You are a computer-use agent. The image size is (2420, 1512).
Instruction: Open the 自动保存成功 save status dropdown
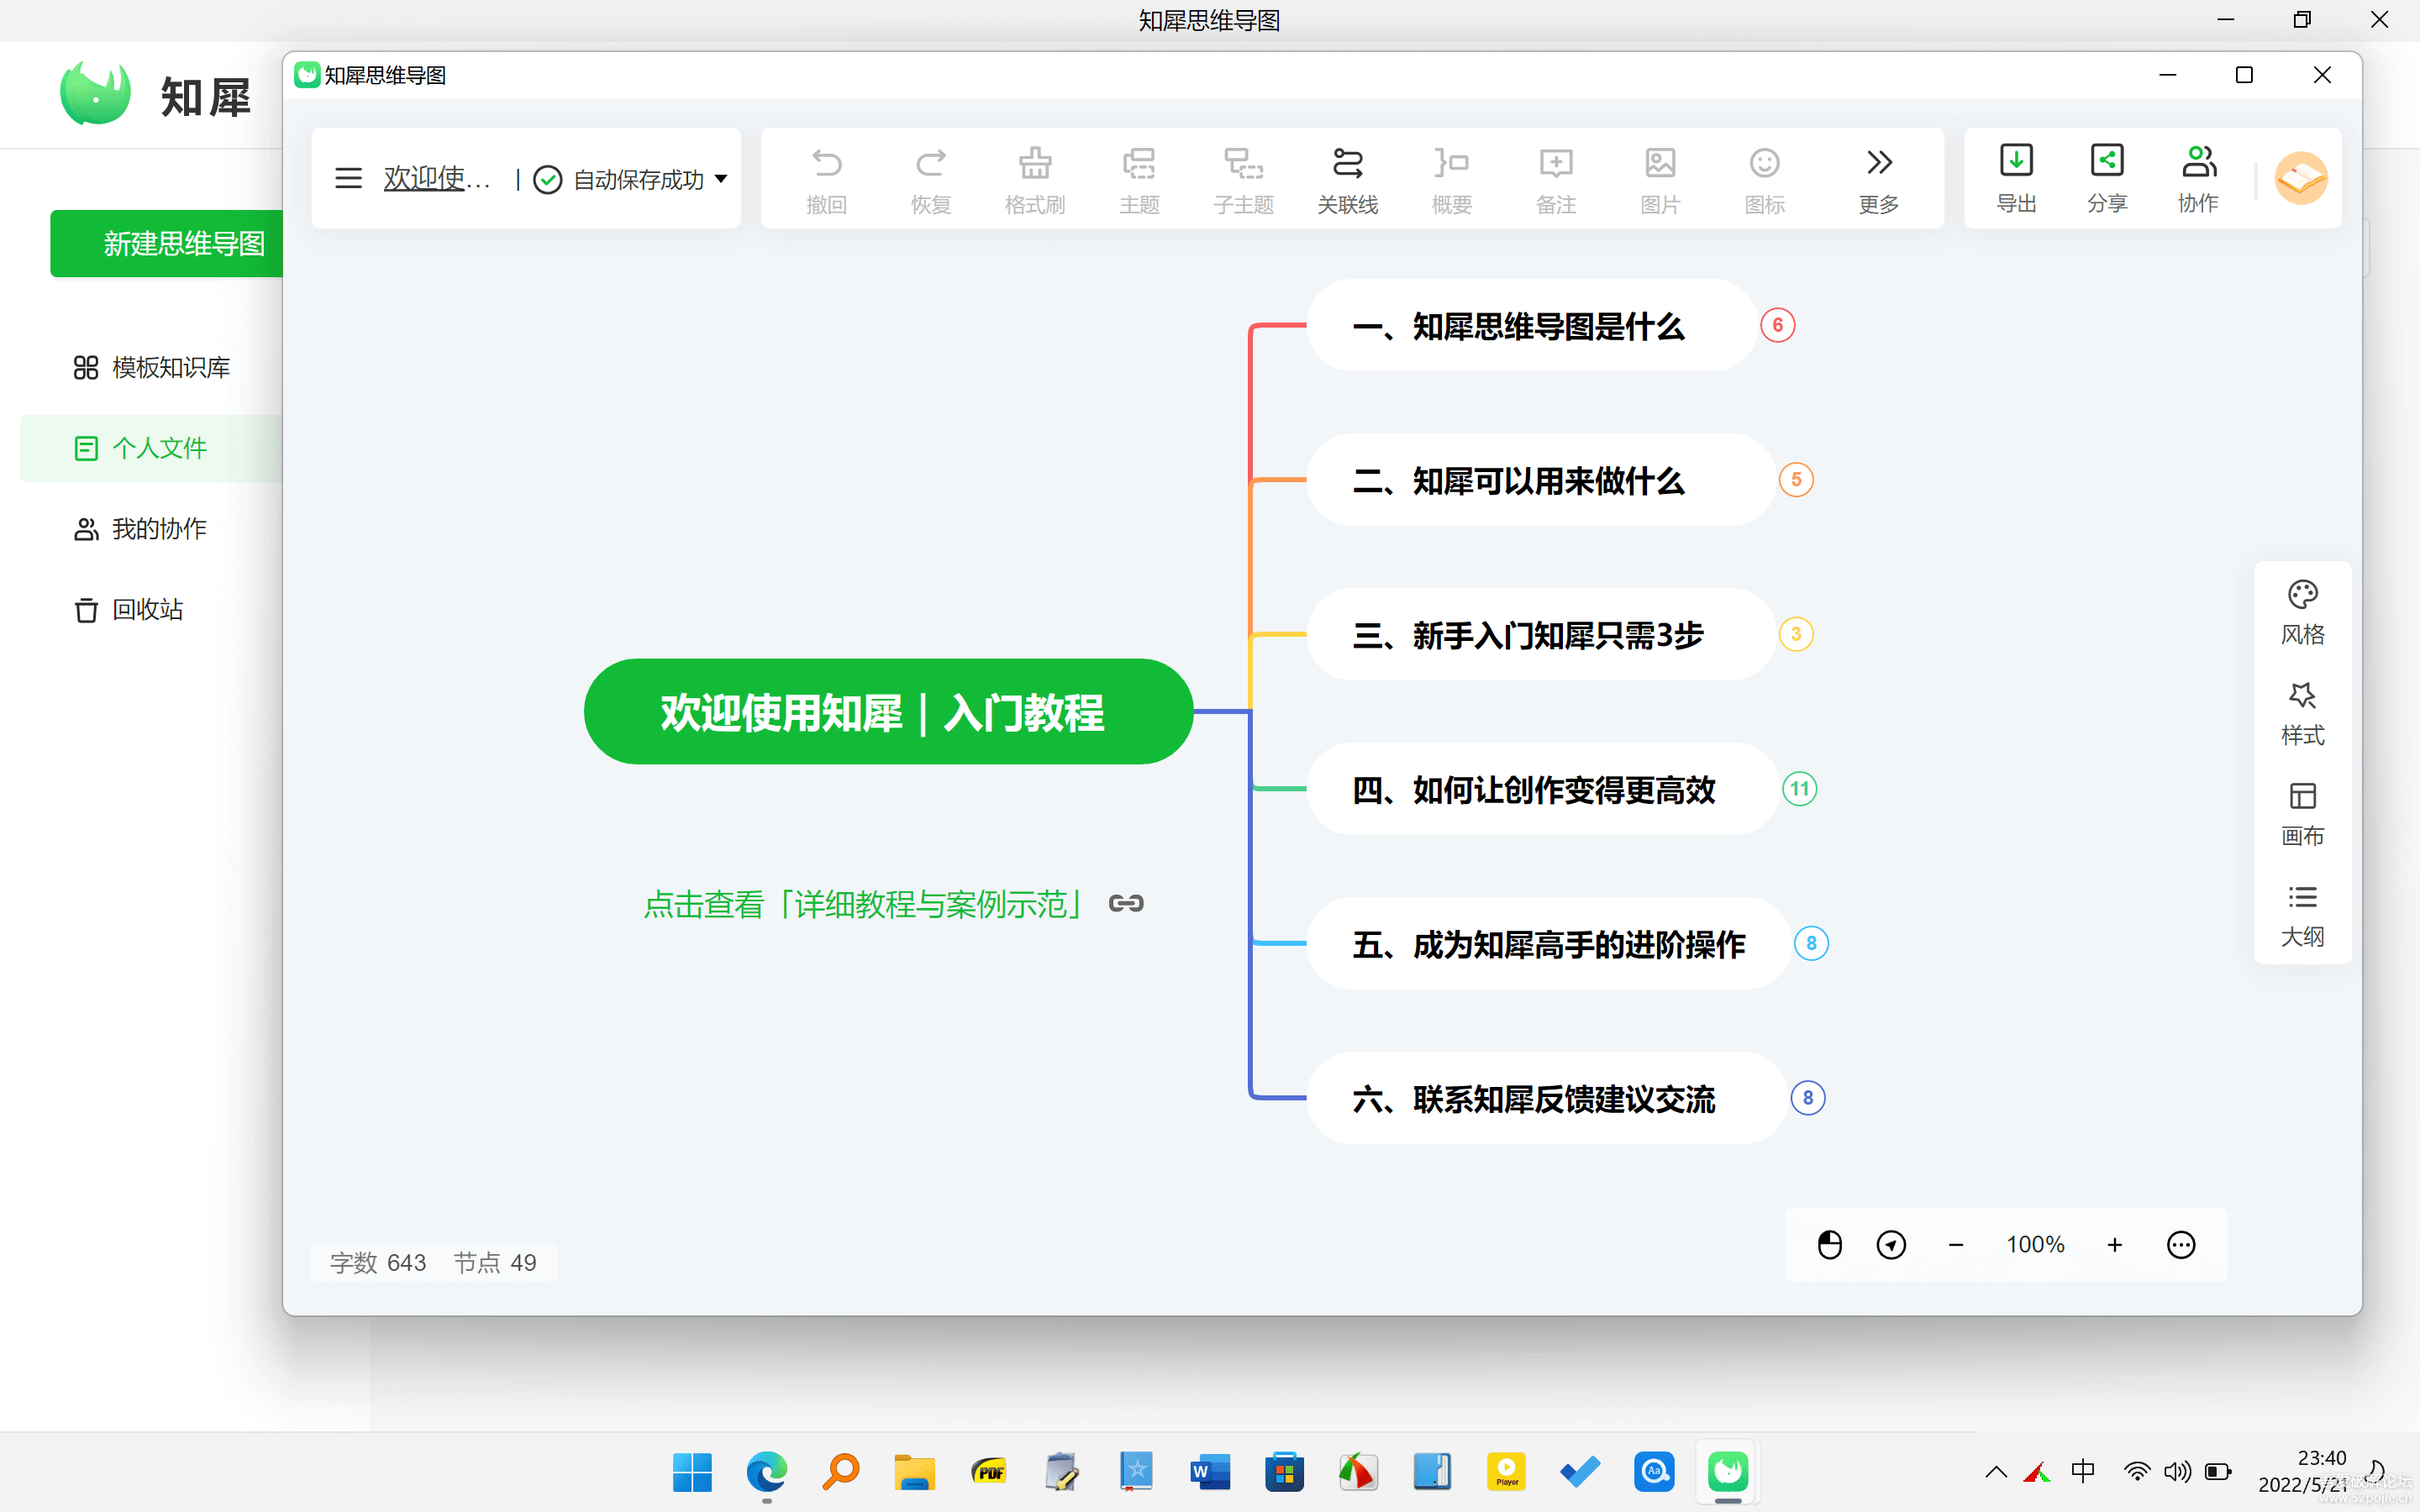(630, 179)
